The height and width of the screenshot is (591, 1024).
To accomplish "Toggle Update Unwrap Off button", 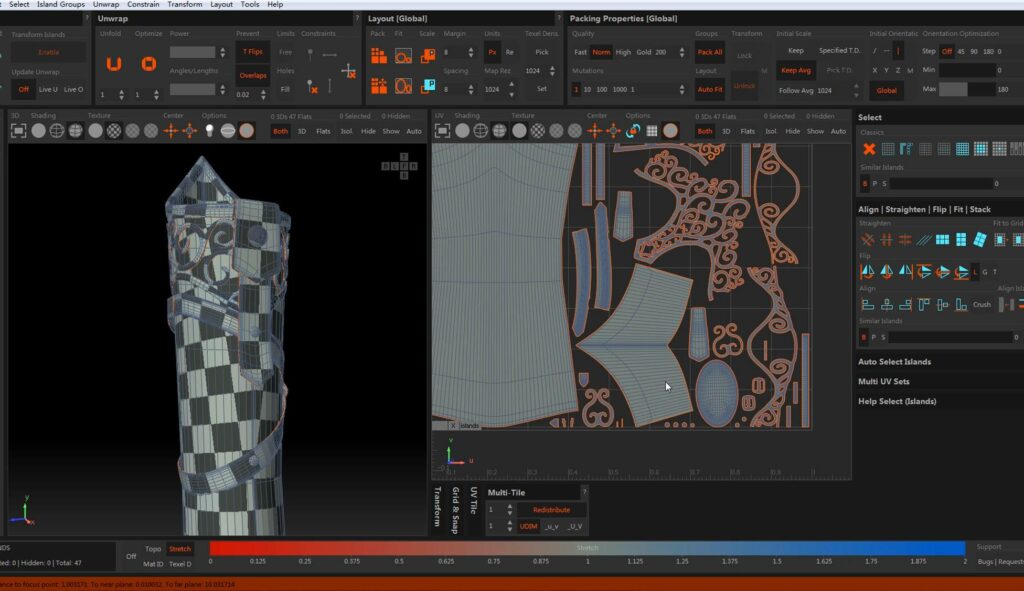I will [x=24, y=89].
